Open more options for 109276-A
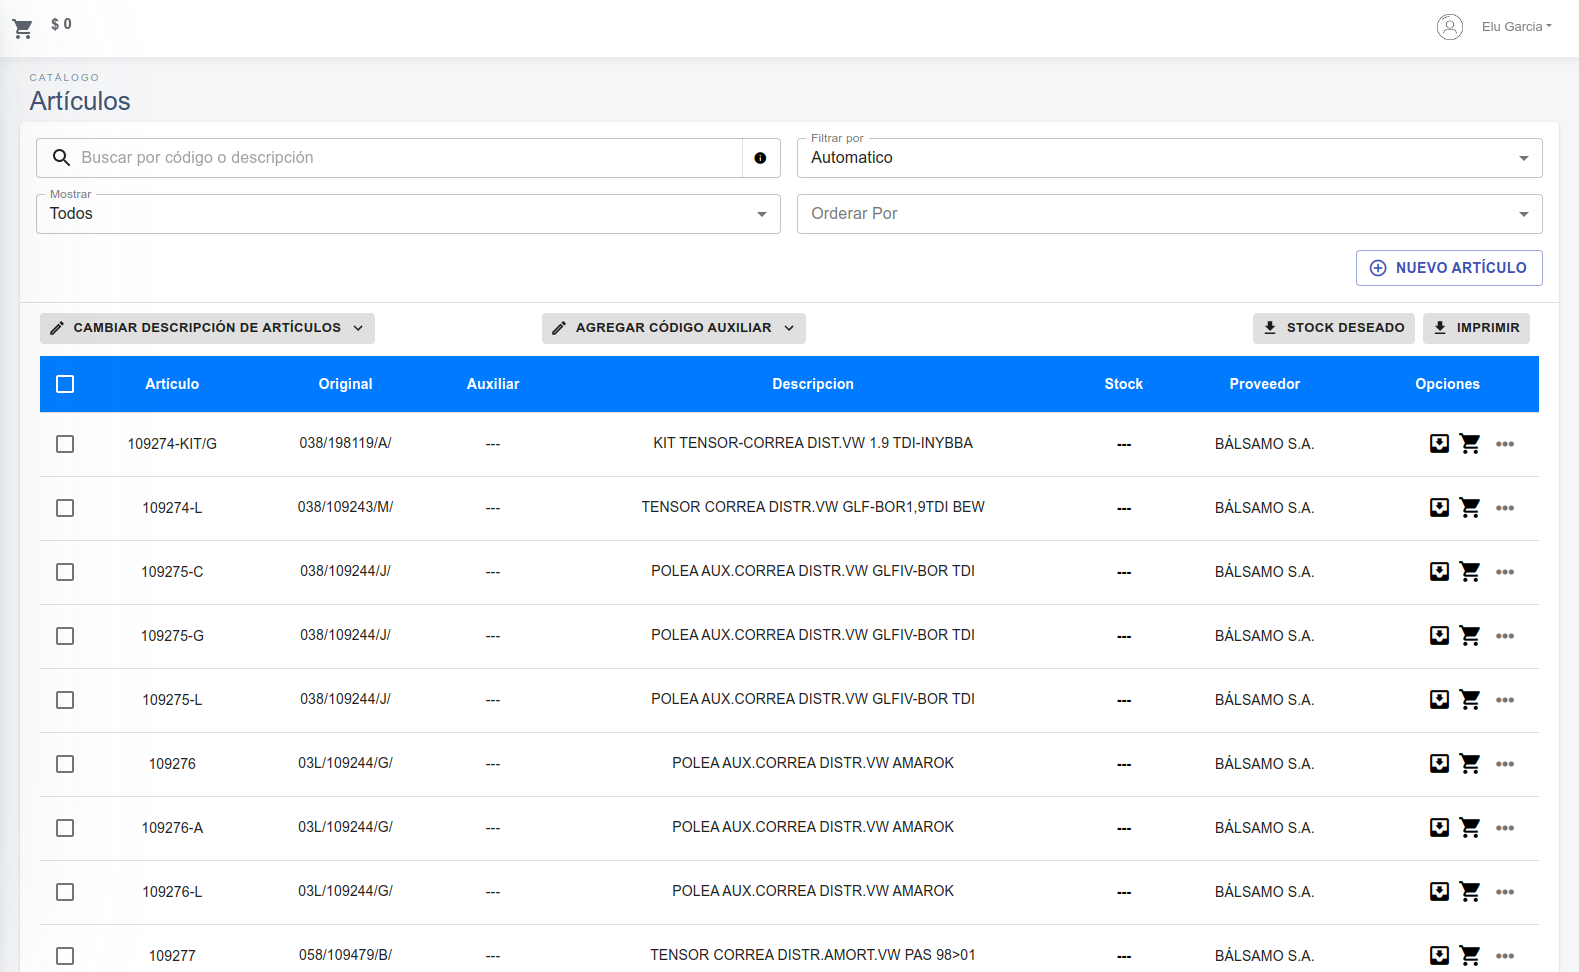 click(1504, 828)
